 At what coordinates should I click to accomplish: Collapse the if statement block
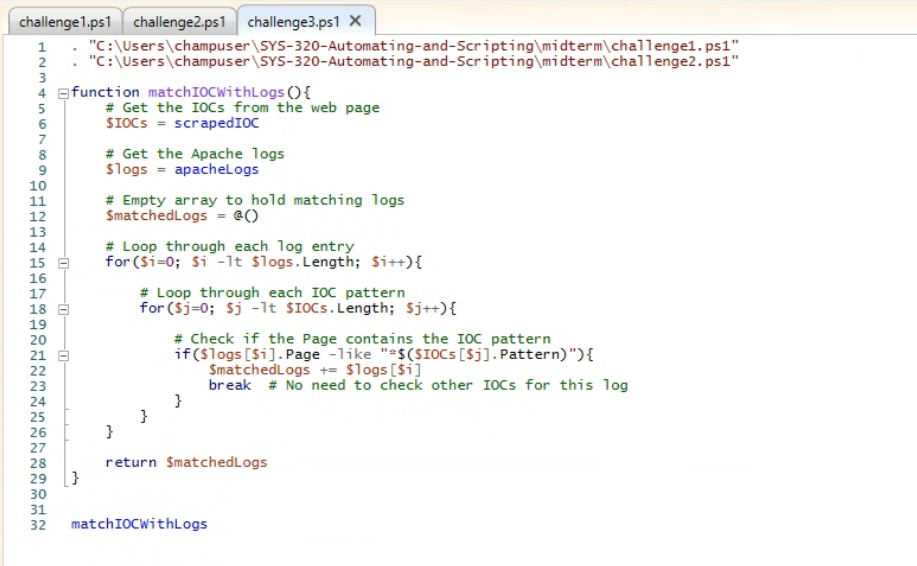(64, 355)
